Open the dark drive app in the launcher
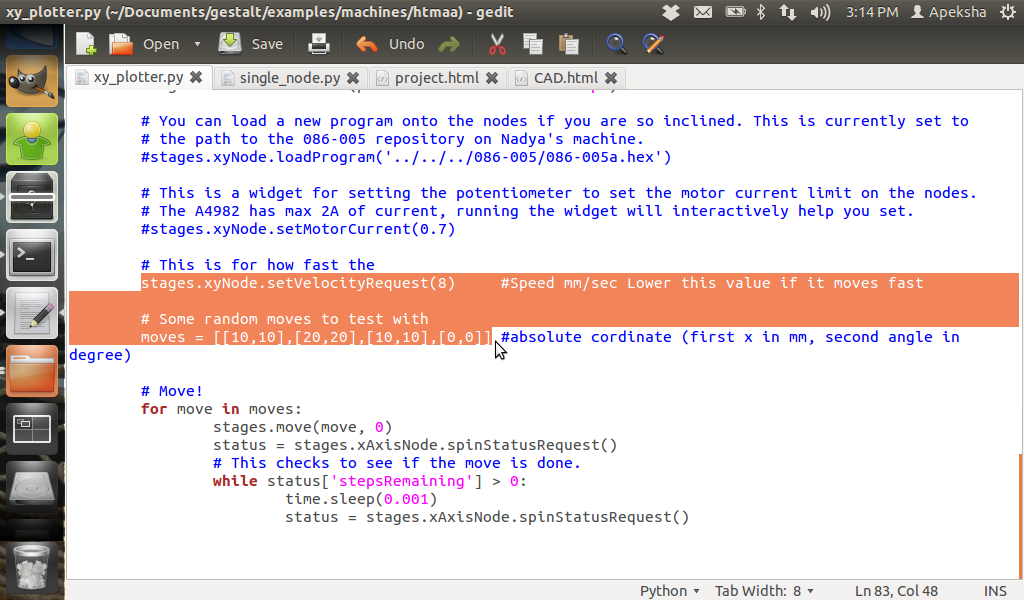Viewport: 1024px width, 600px height. point(32,197)
